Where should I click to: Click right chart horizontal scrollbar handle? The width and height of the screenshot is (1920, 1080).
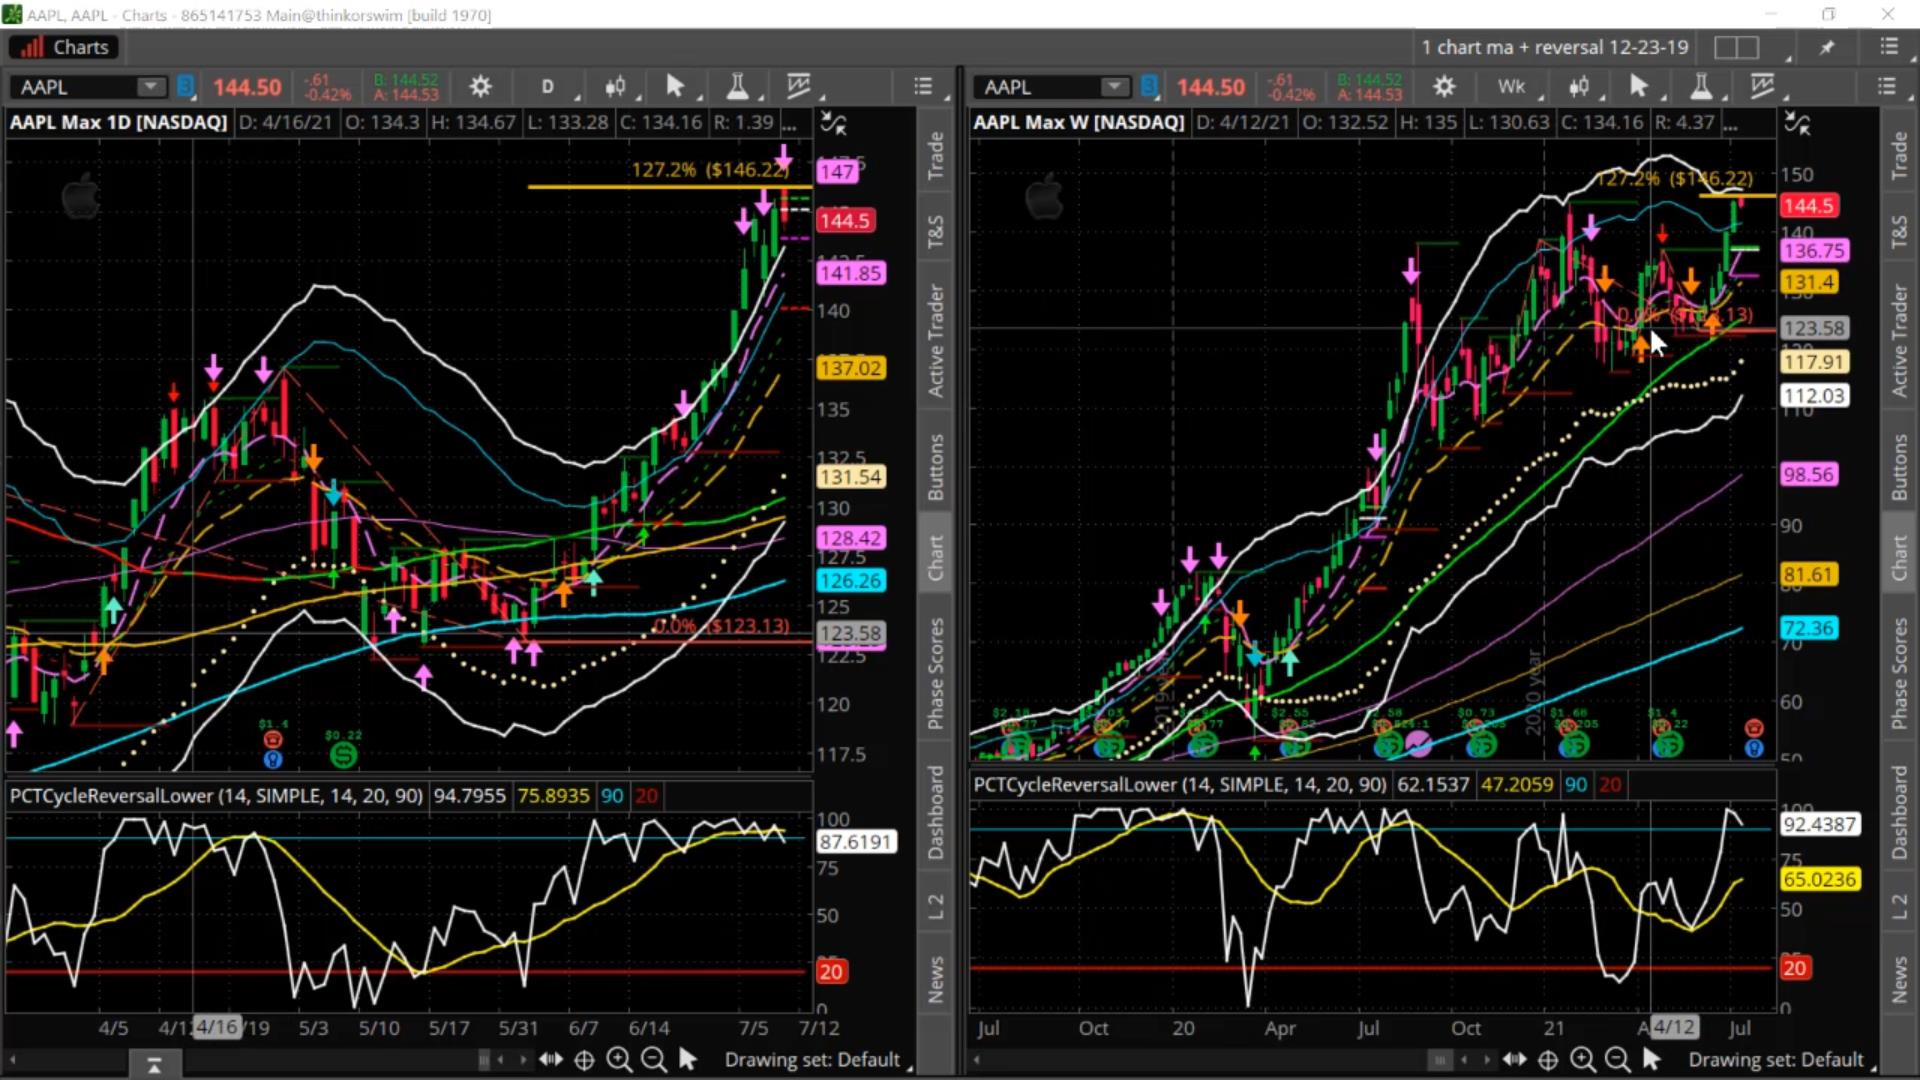(1439, 1059)
